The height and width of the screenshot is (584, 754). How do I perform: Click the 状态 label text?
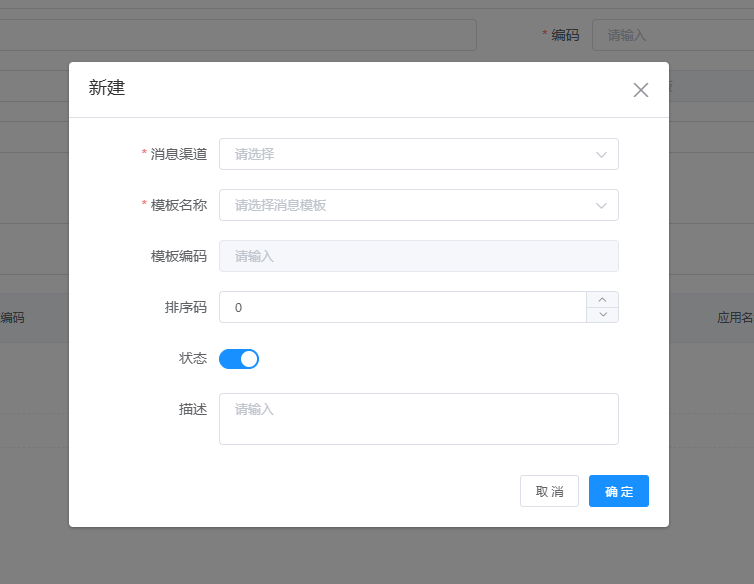point(193,358)
